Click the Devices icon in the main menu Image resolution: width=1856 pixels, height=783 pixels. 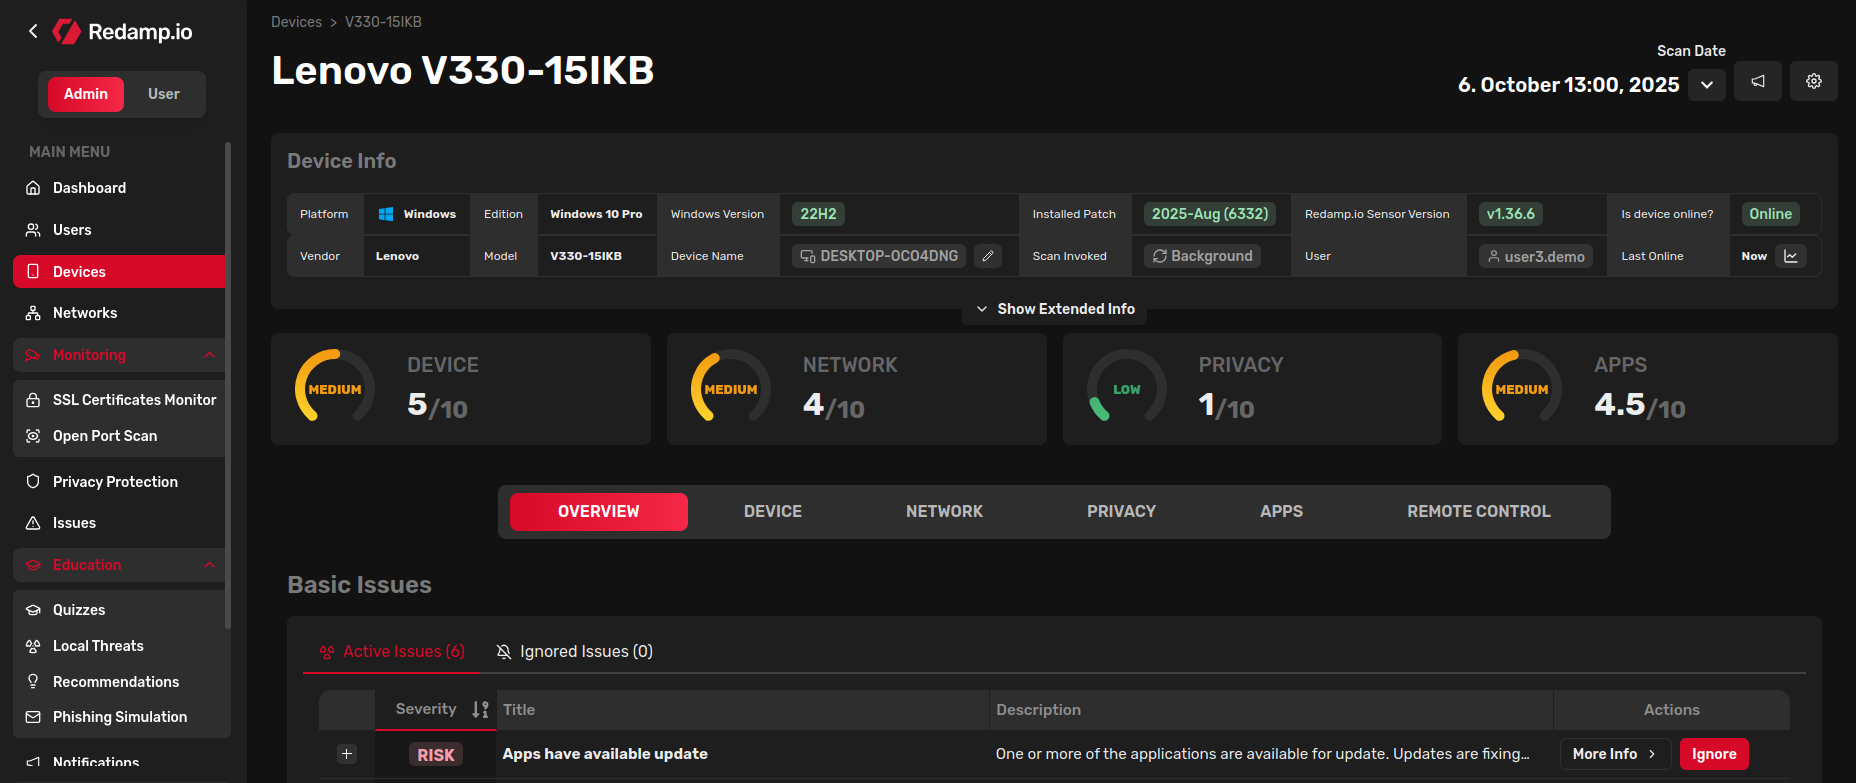tap(33, 271)
